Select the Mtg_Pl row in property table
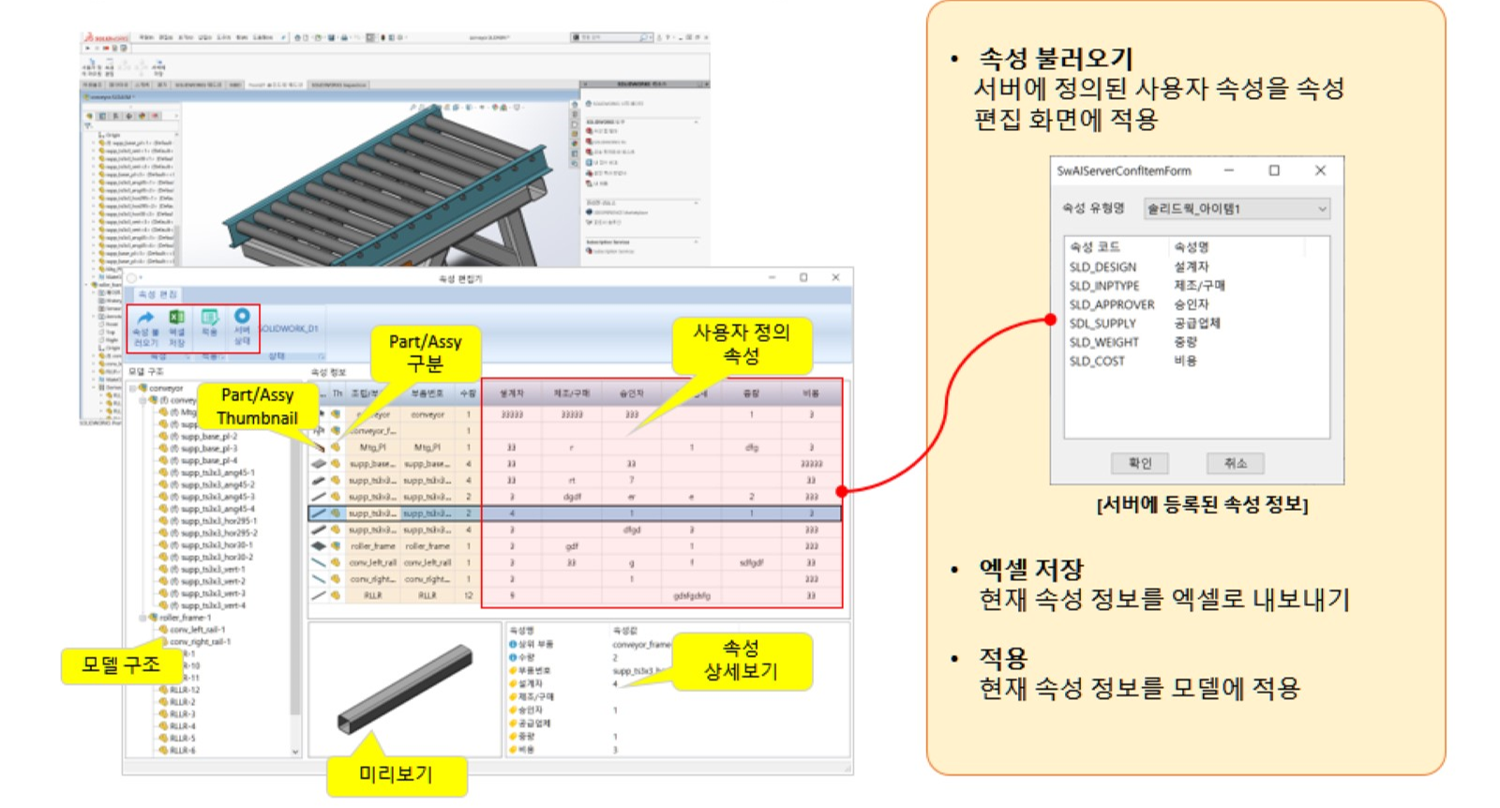 pyautogui.click(x=575, y=448)
